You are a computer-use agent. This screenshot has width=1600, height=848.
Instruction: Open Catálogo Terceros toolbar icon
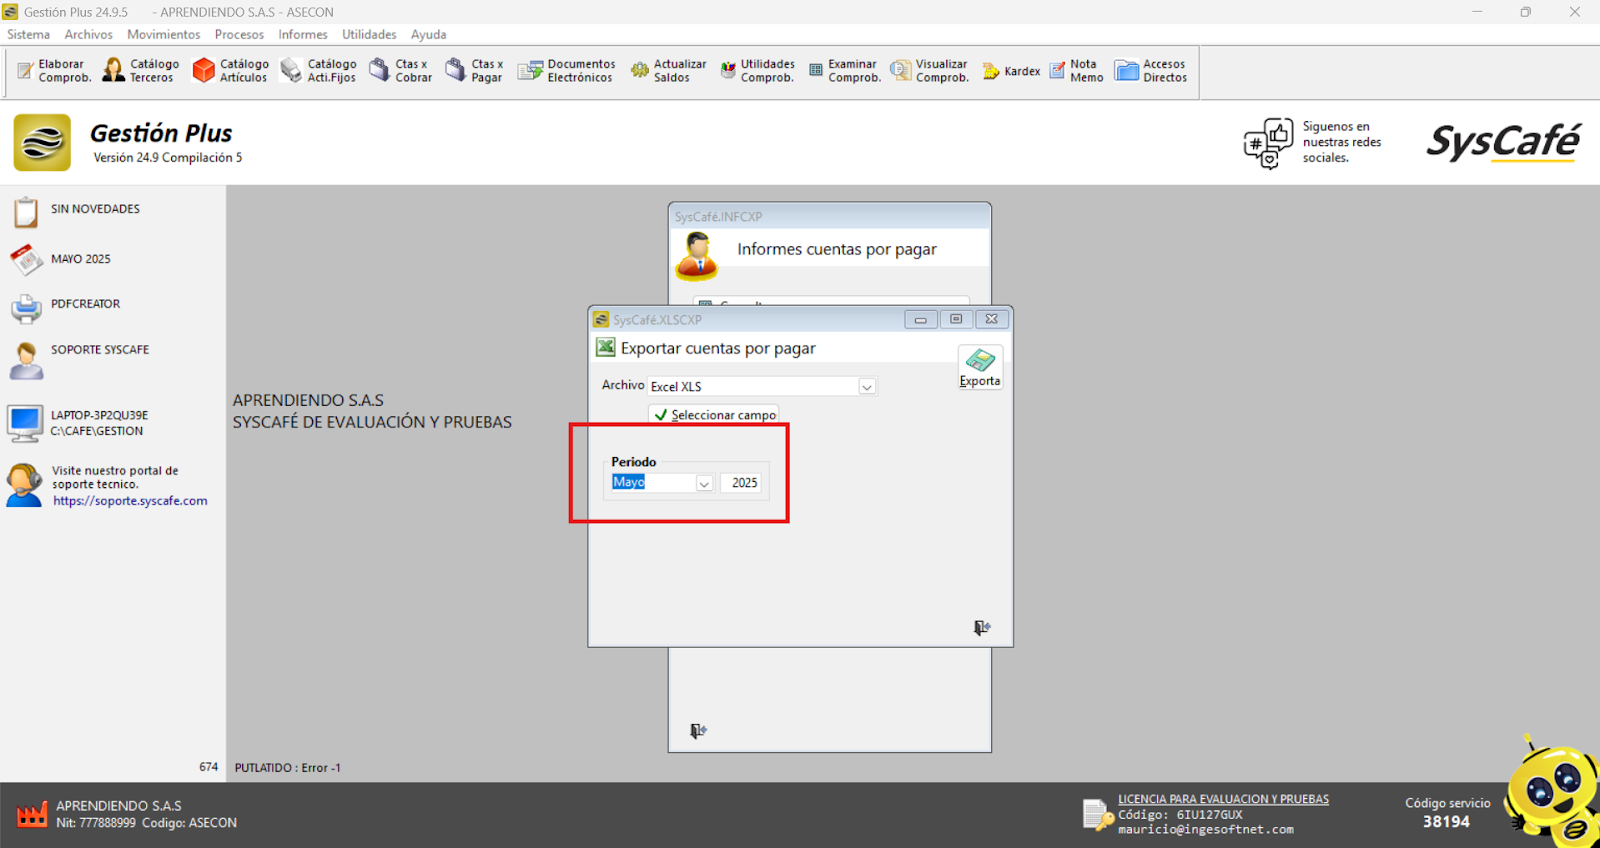click(x=141, y=71)
